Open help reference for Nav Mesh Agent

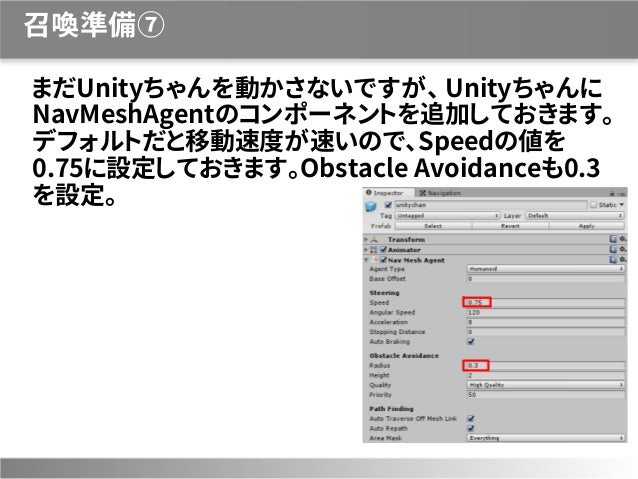pyautogui.click(x=613, y=259)
